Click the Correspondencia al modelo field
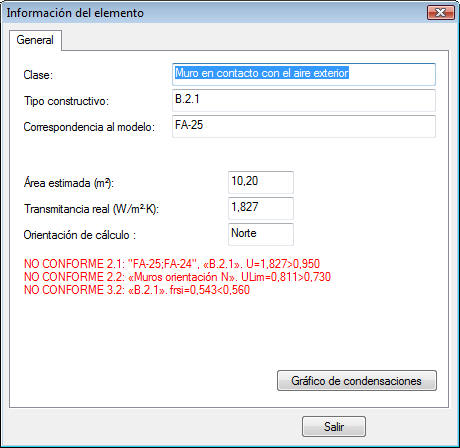This screenshot has height=448, width=460. point(304,126)
